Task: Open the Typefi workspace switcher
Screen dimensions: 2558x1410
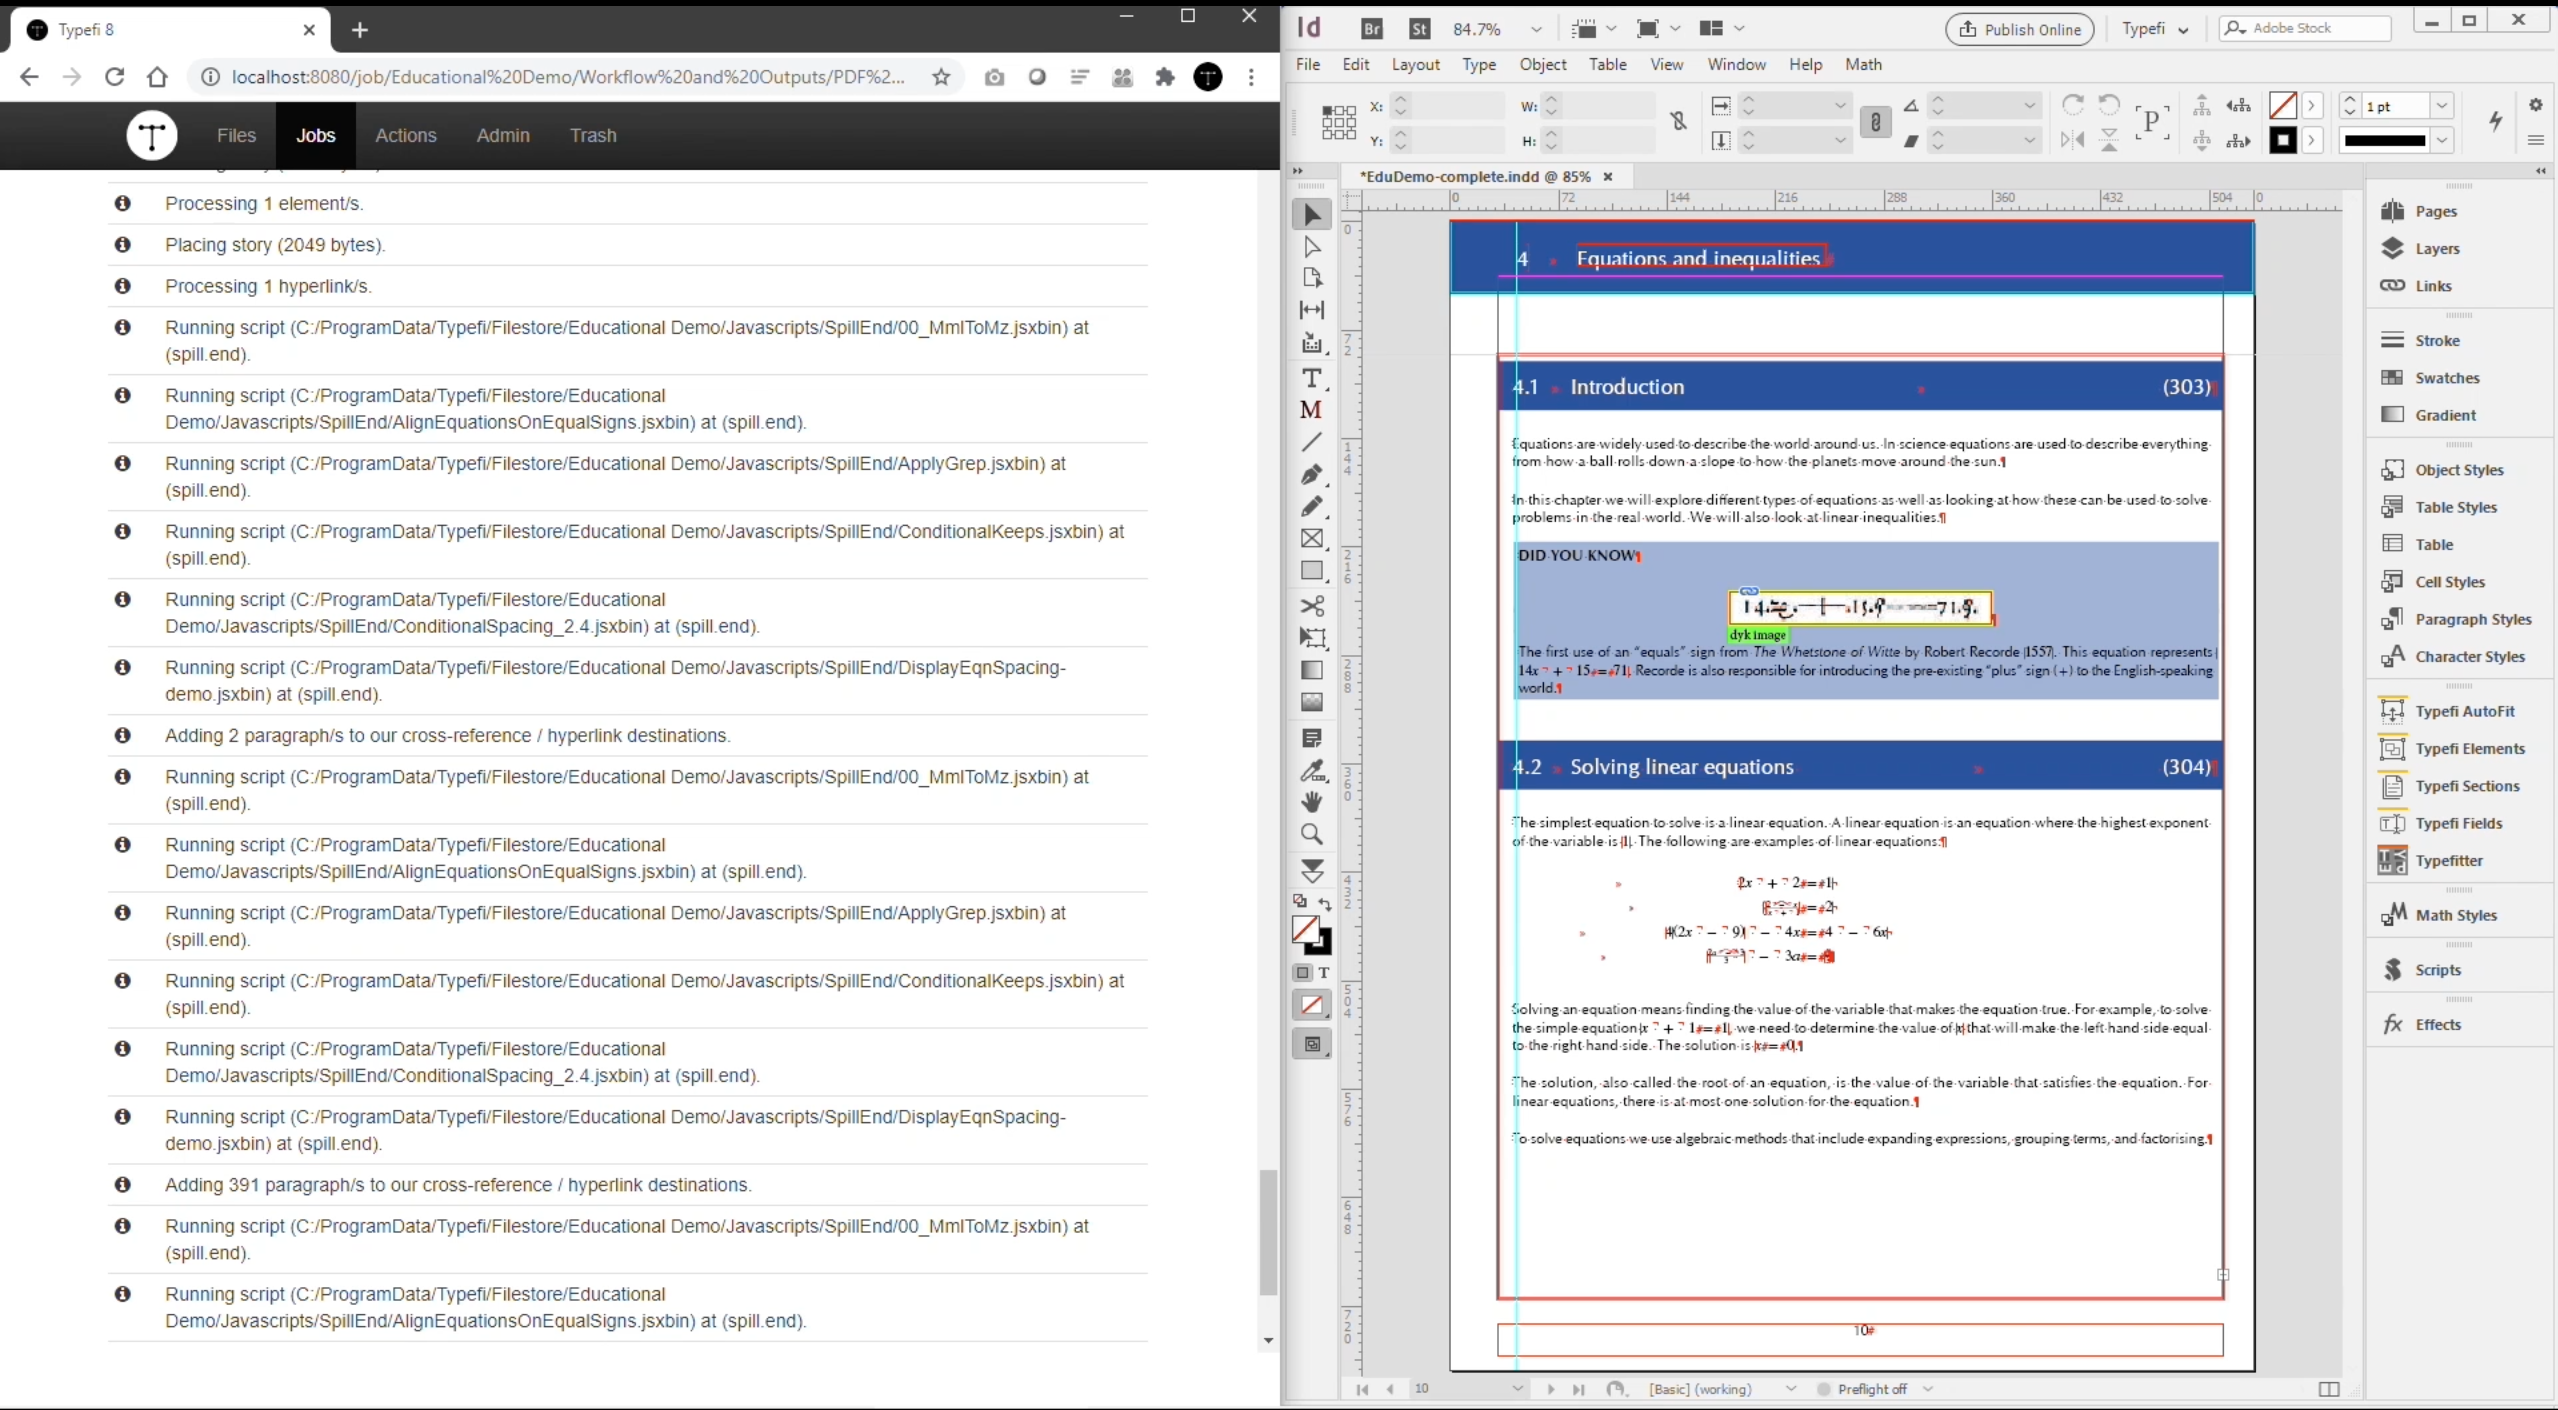Action: tap(2155, 29)
